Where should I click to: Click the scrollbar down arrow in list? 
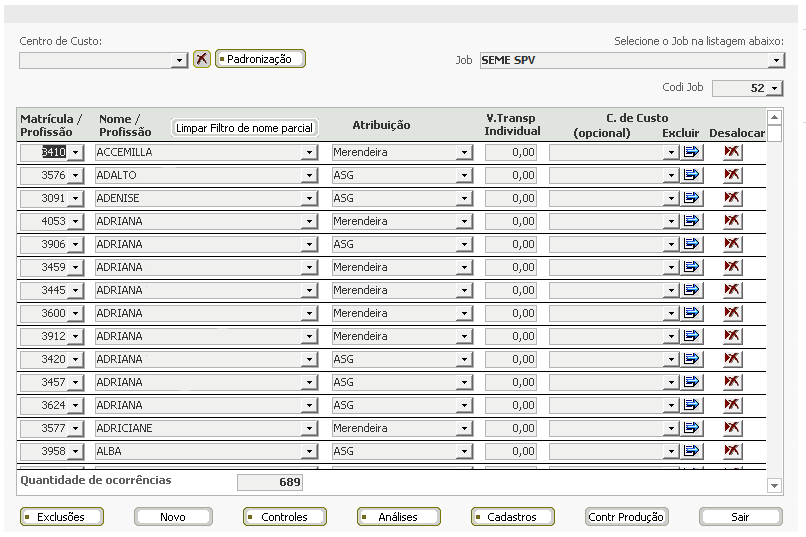[x=774, y=485]
